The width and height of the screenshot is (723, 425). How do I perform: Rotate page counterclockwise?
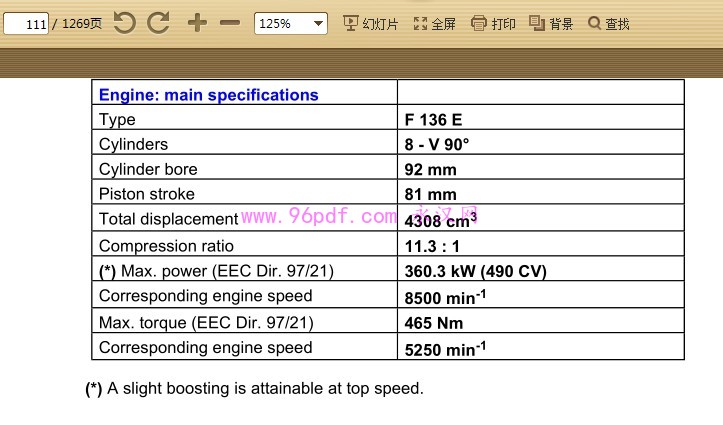click(x=124, y=23)
